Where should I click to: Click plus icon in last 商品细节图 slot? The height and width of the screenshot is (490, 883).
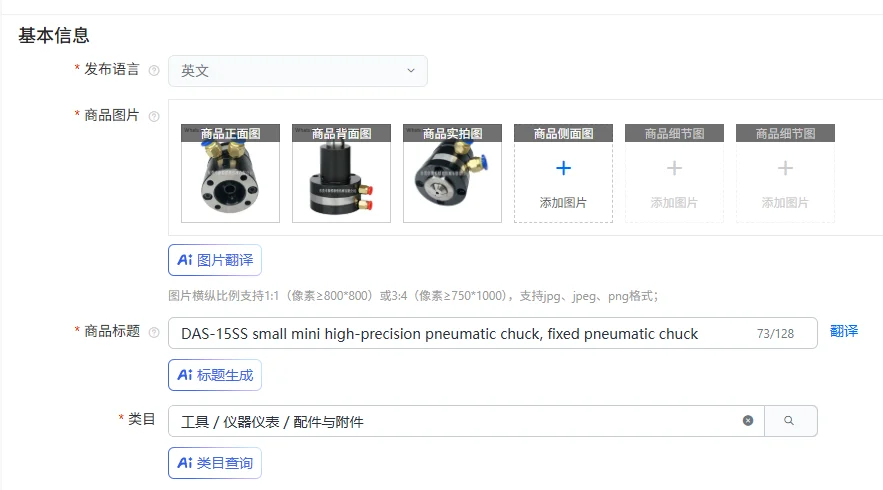[785, 168]
